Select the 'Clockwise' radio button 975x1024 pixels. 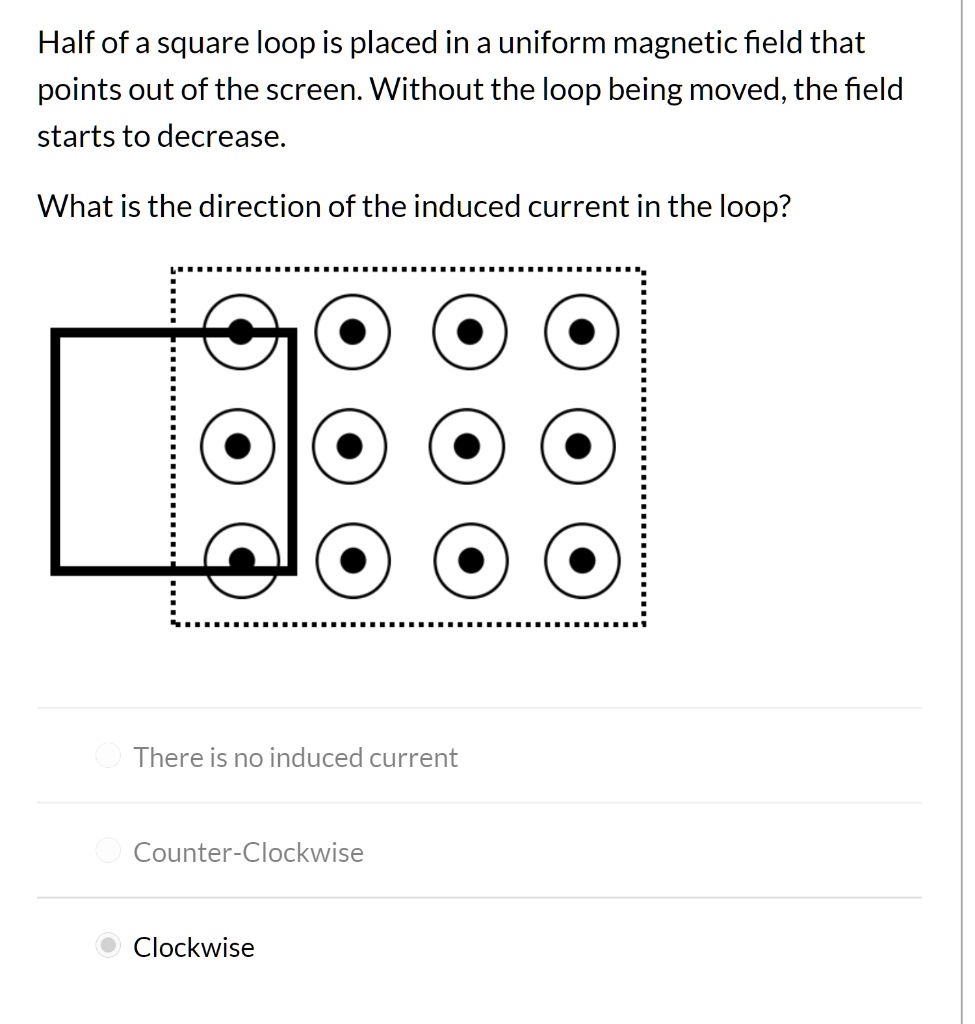click(107, 946)
